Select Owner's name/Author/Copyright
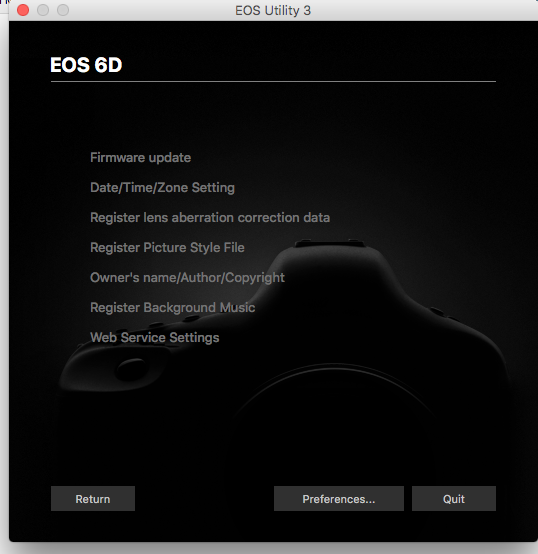This screenshot has height=554, width=538. (187, 278)
